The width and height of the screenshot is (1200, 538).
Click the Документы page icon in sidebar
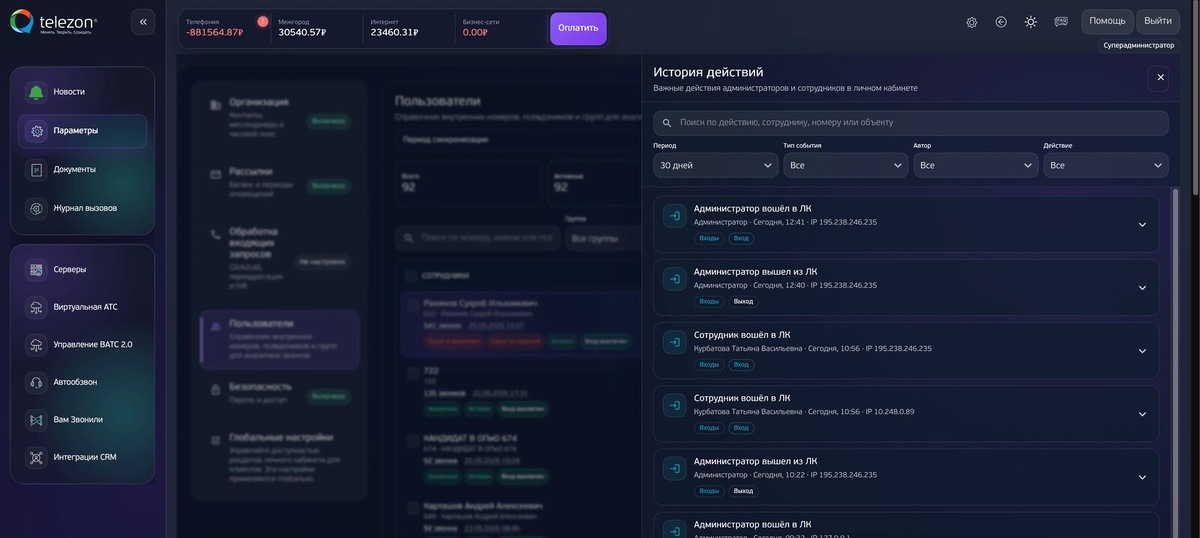tap(36, 170)
